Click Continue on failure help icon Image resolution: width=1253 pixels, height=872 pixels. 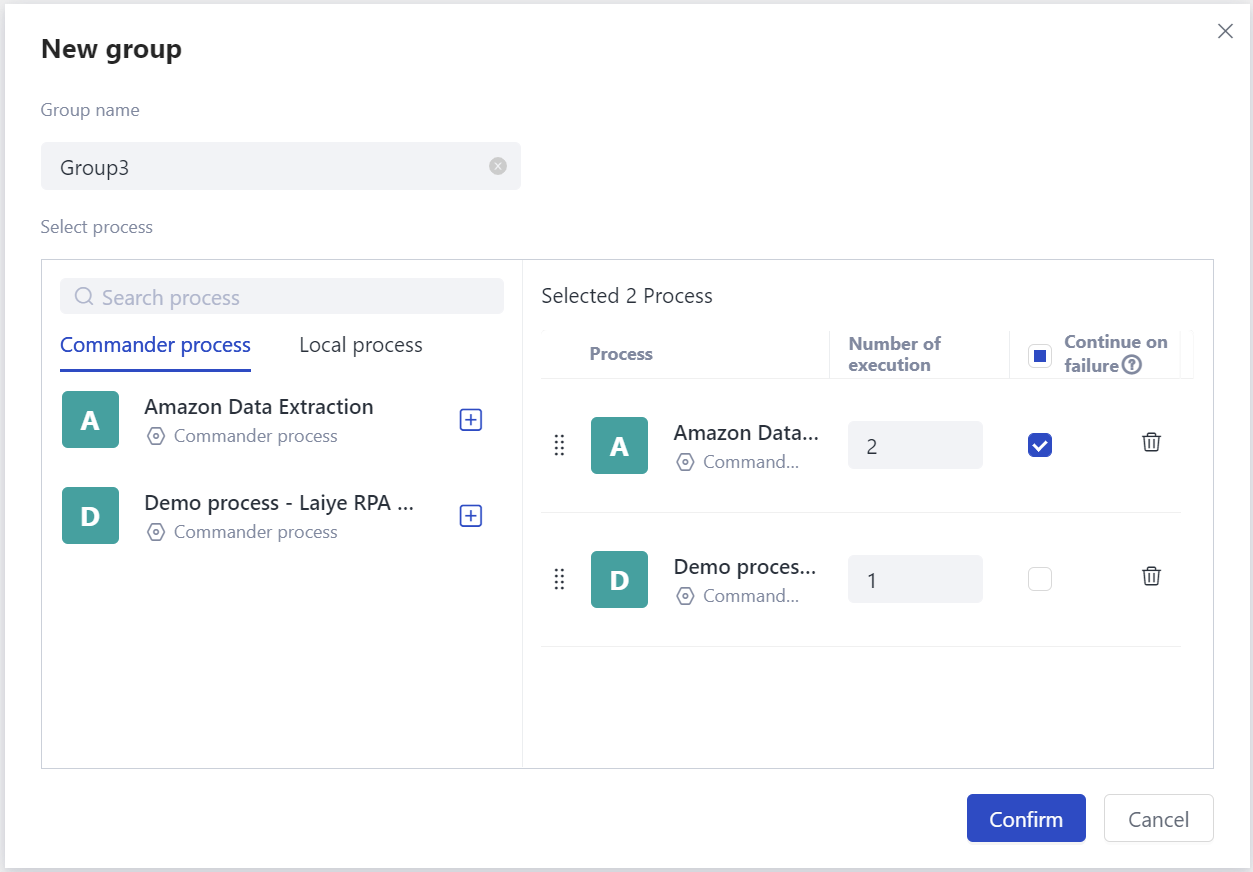tap(1132, 366)
